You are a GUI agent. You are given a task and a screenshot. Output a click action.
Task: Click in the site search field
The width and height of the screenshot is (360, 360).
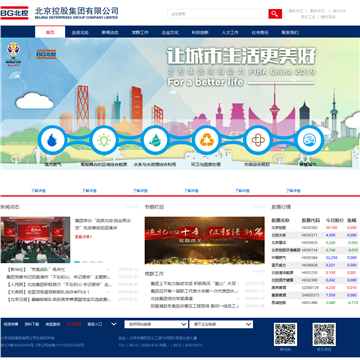[x=218, y=14]
